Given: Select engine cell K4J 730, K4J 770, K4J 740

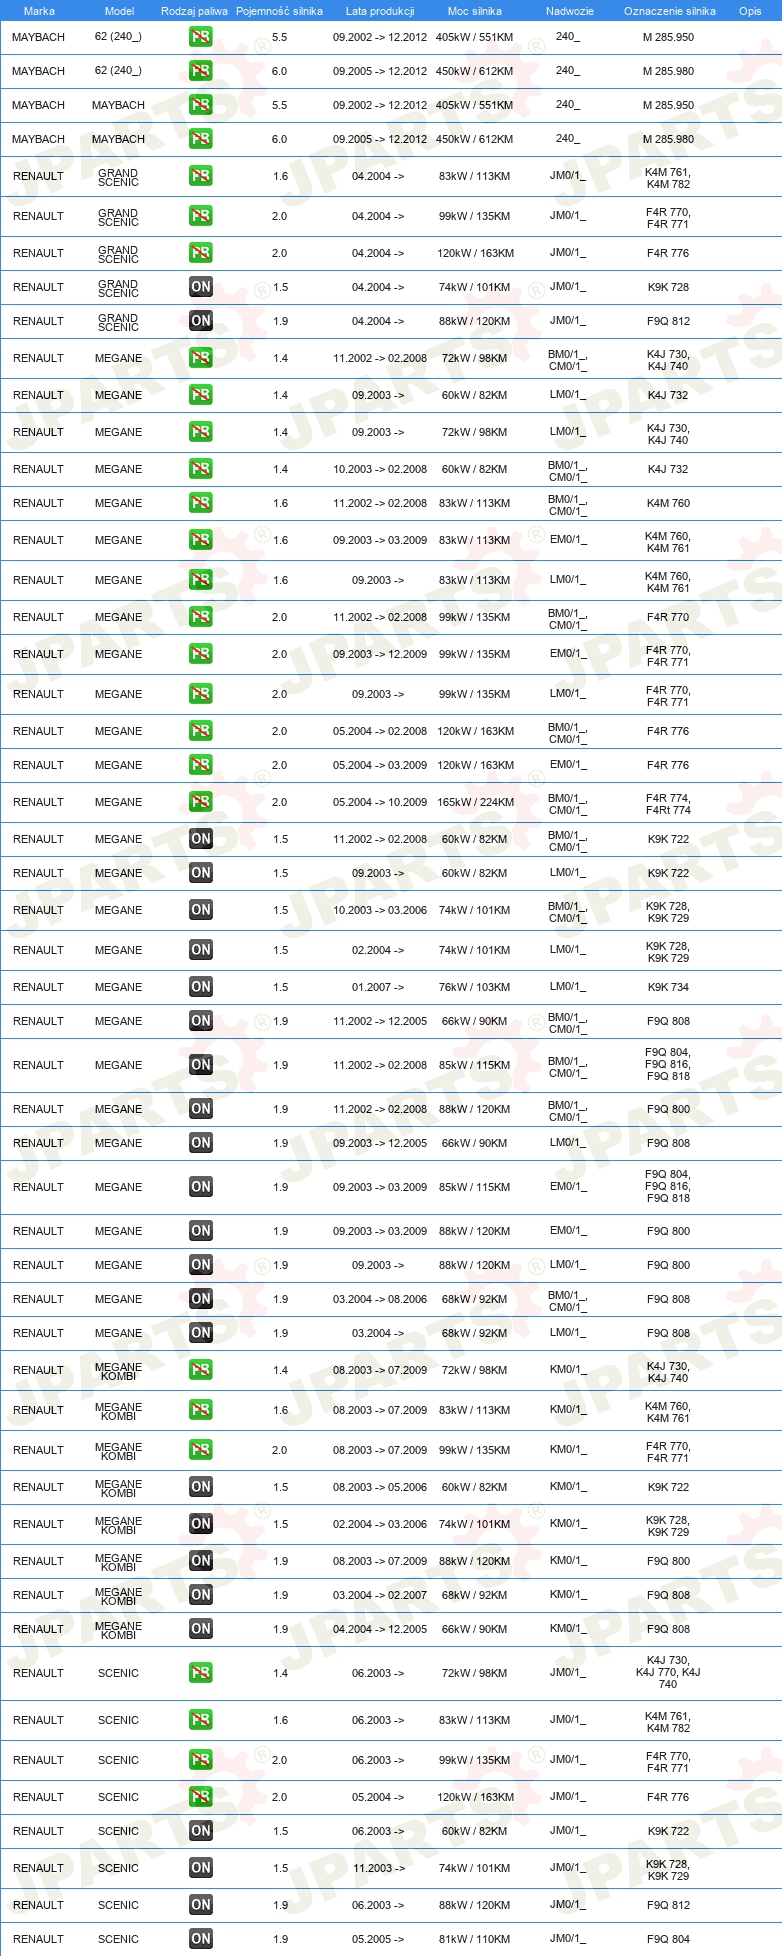Looking at the screenshot, I should pos(668,1672).
